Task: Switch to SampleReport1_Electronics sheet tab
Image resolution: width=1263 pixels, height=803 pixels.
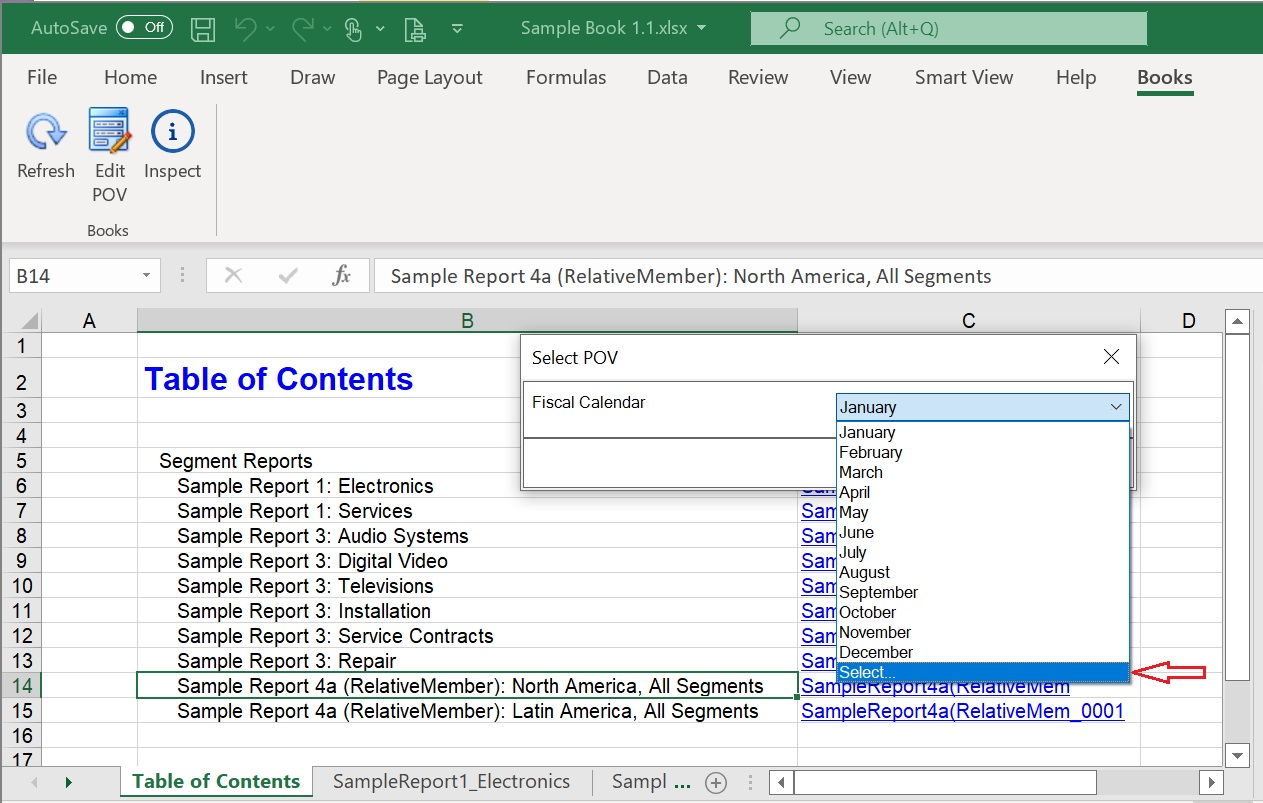Action: (451, 782)
